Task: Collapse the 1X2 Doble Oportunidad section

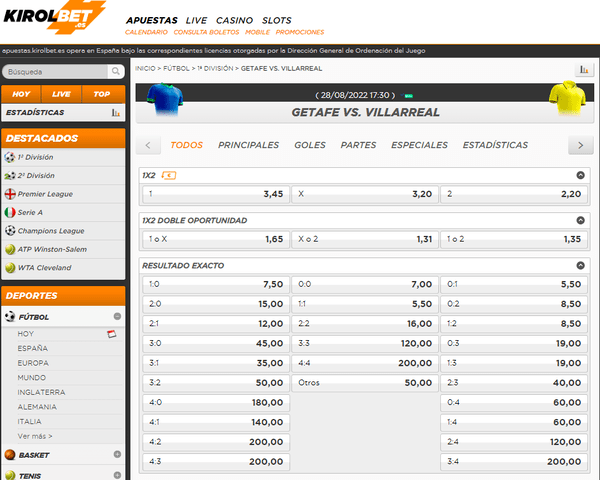Action: tap(580, 220)
